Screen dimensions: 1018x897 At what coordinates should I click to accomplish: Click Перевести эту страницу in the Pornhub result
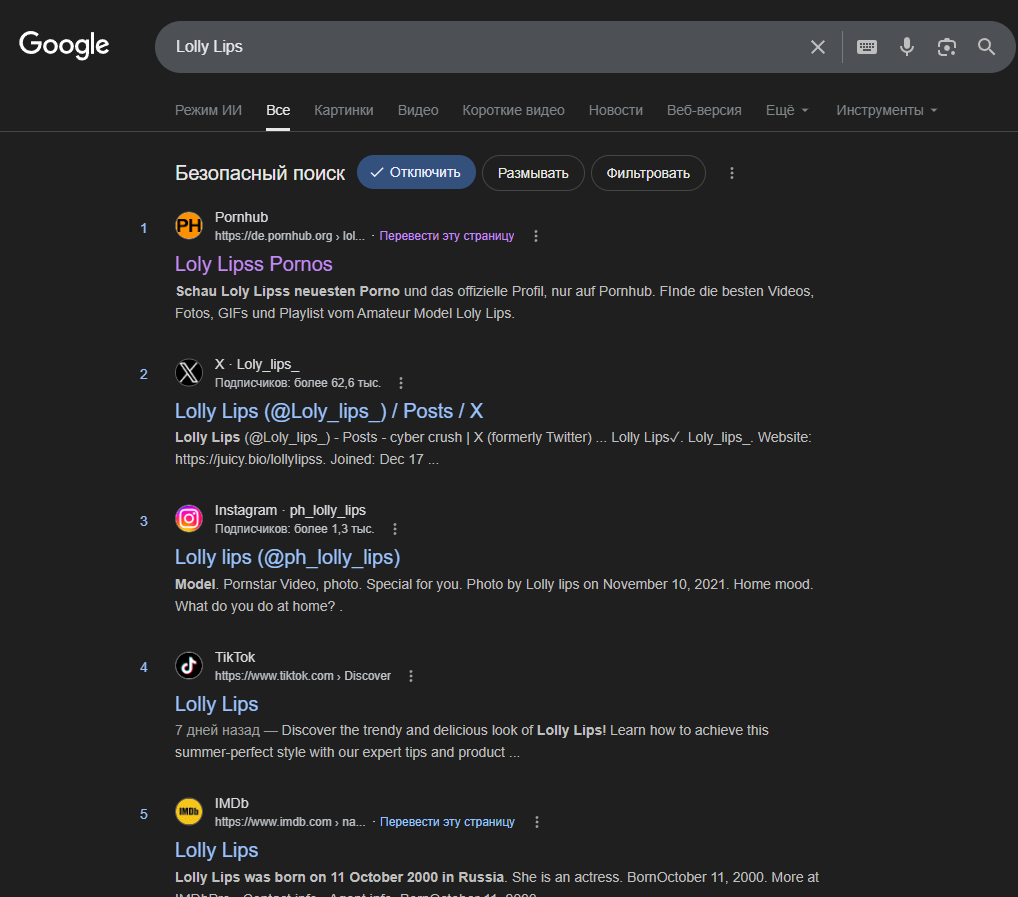(447, 236)
